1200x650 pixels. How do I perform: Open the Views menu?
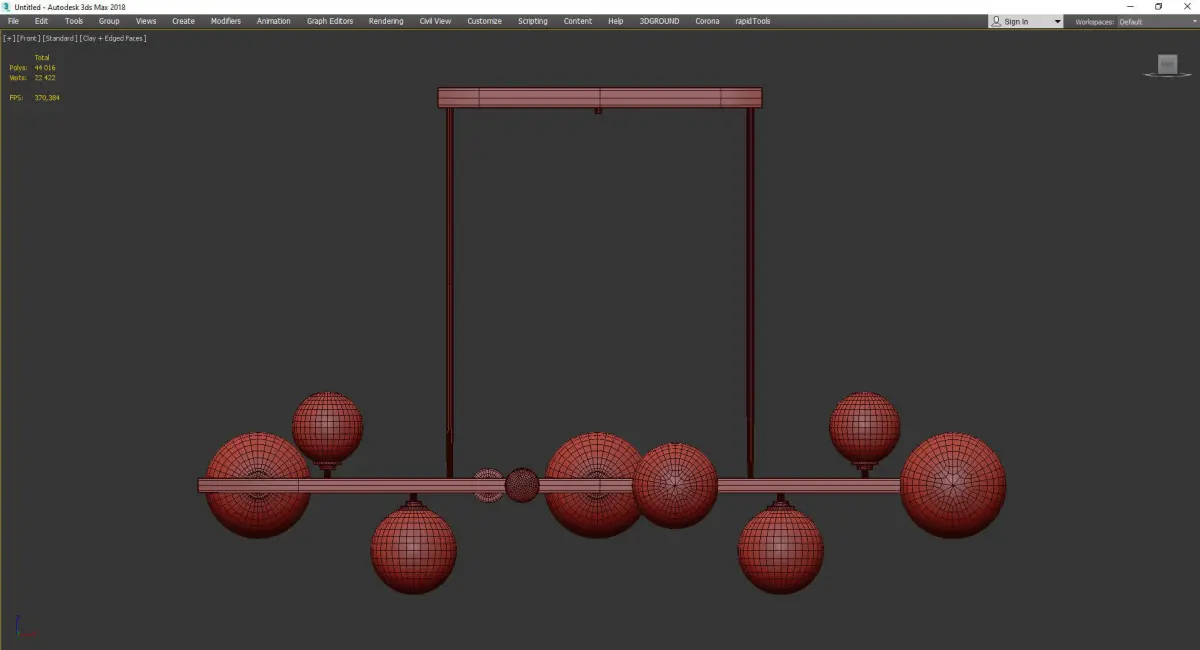pyautogui.click(x=146, y=21)
